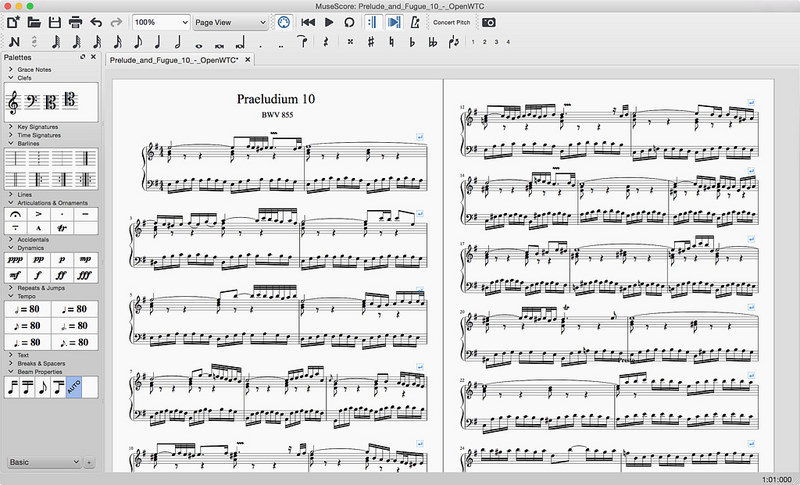The image size is (800, 485).
Task: Insert a rest with the rest icon
Action: tap(326, 42)
